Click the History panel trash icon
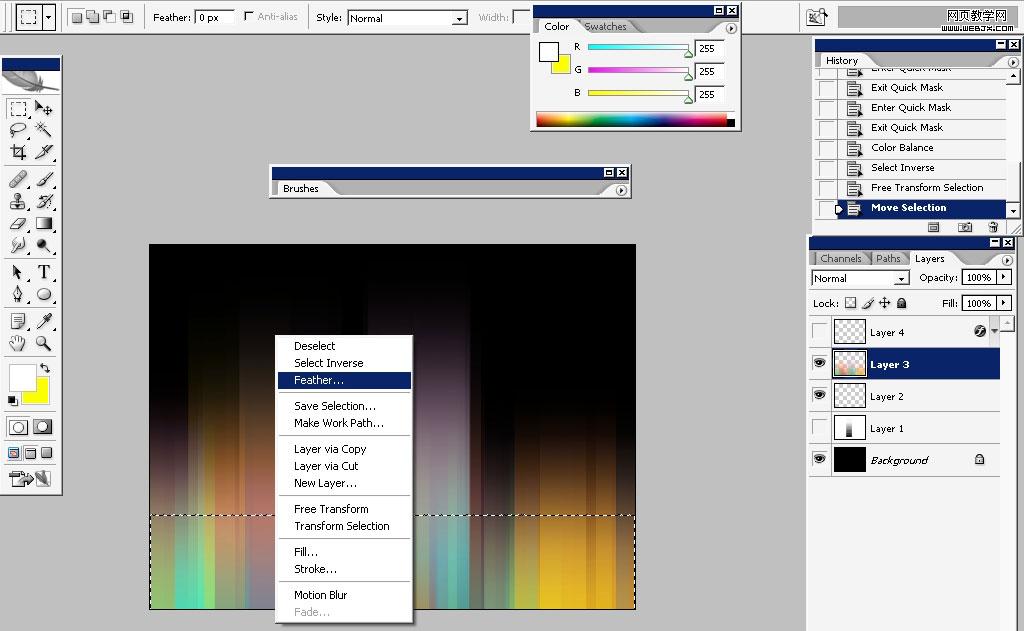This screenshot has height=631, width=1024. click(x=993, y=227)
